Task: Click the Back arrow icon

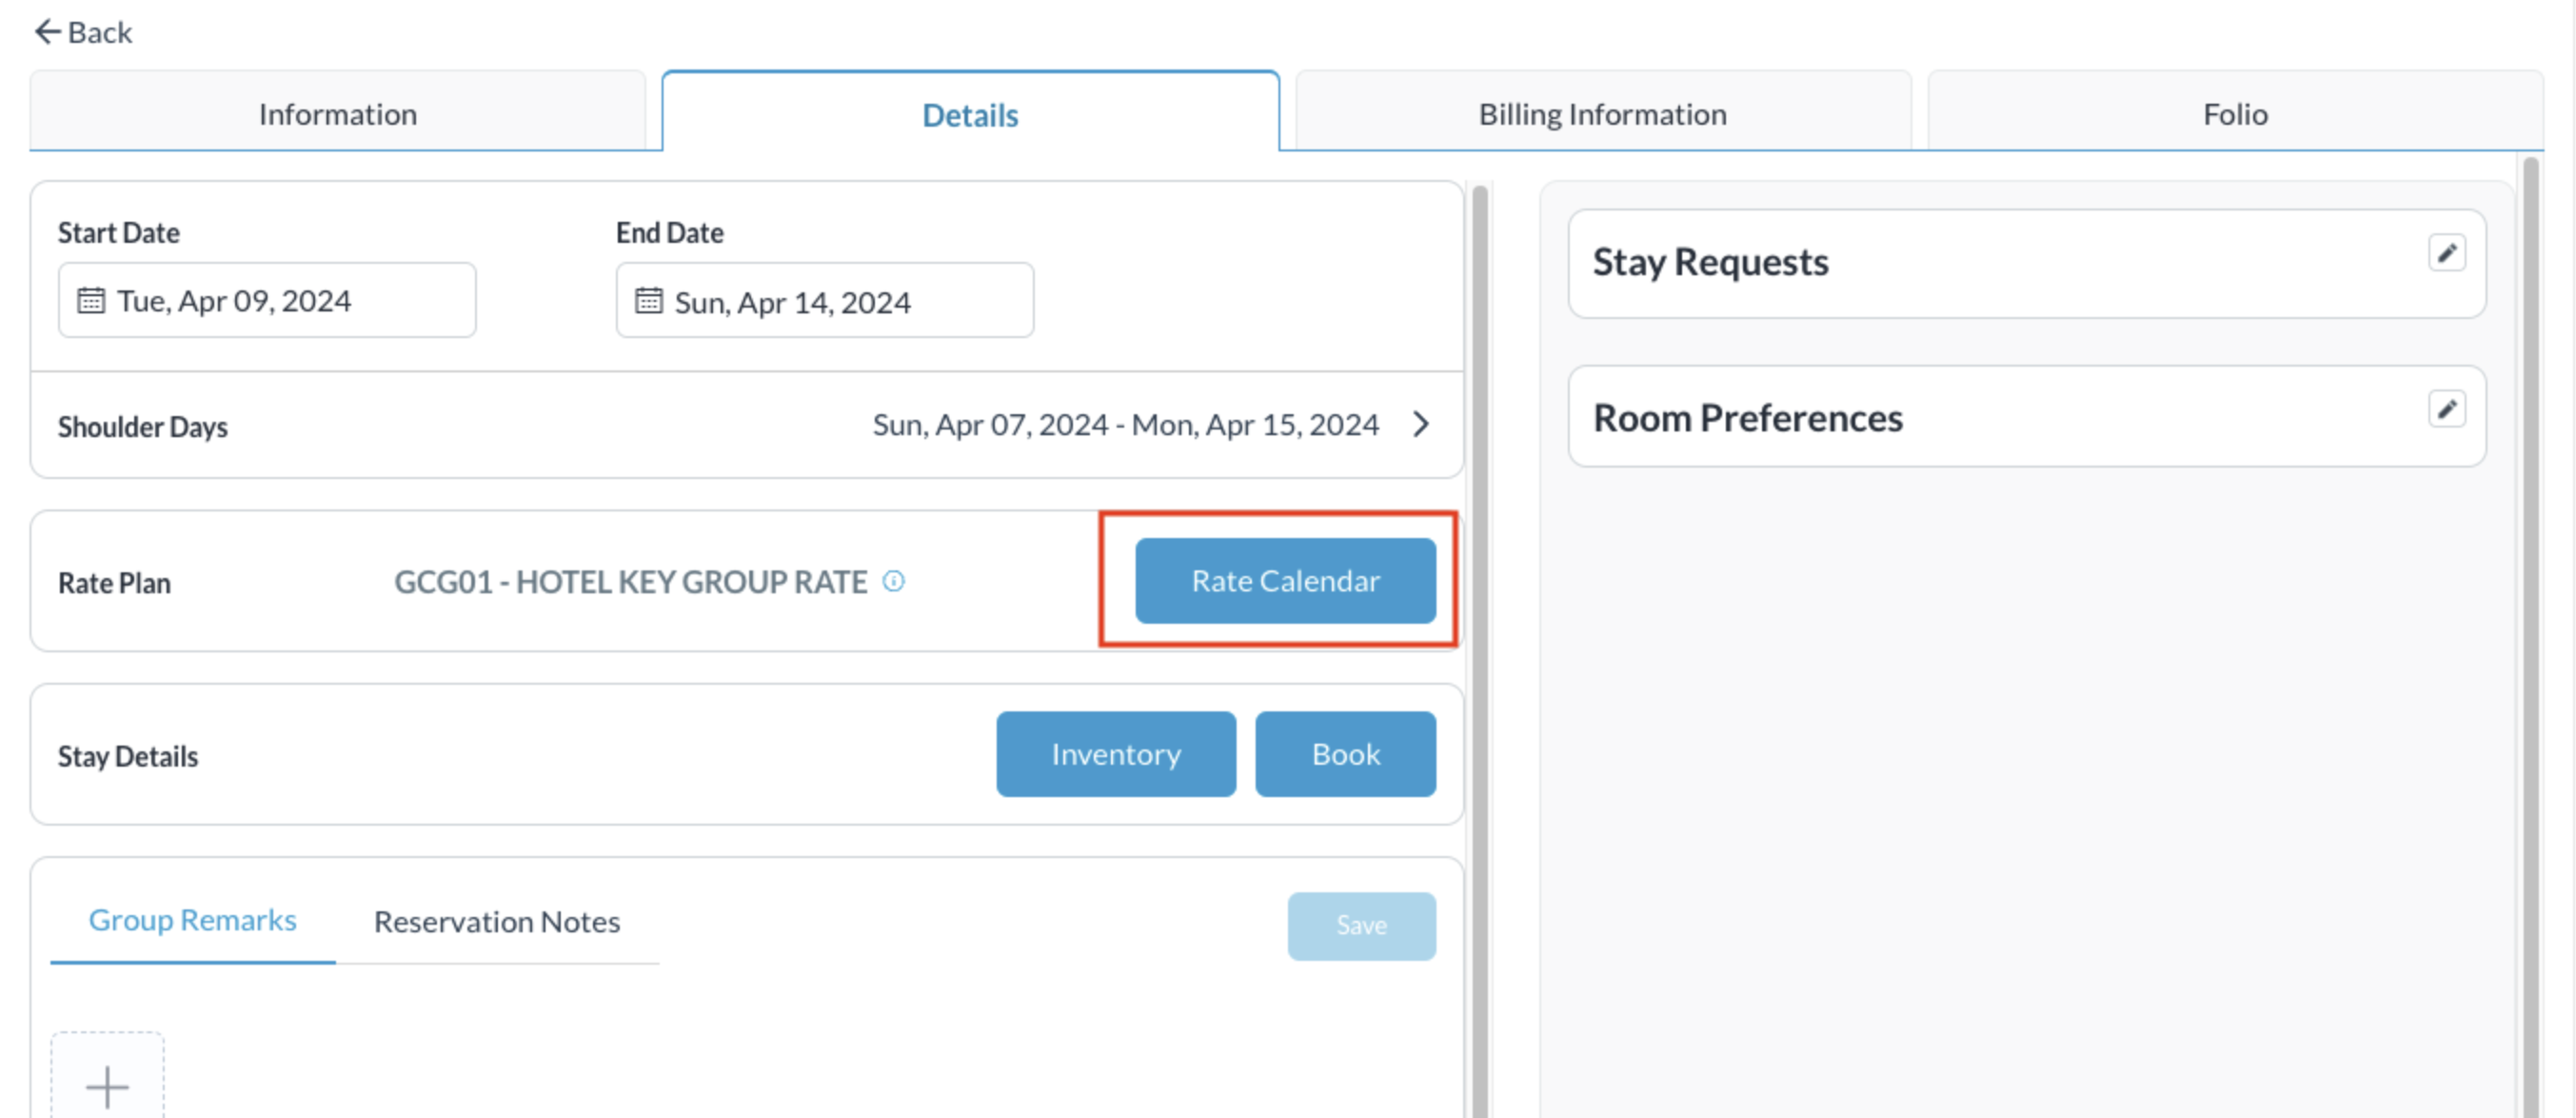Action: (47, 32)
